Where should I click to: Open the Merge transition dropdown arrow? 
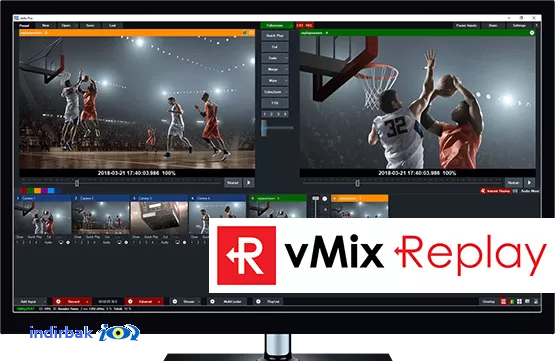pyautogui.click(x=286, y=69)
